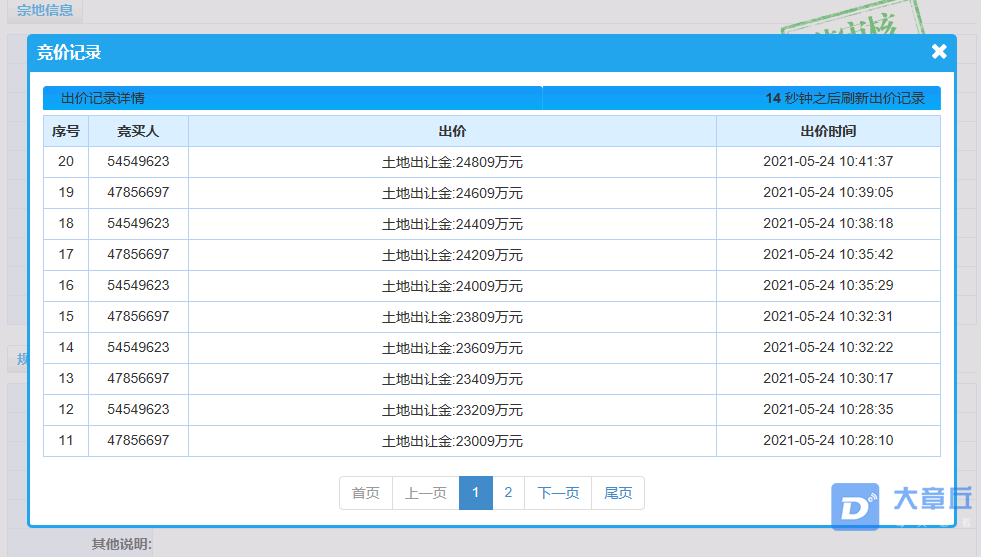Viewport: 981px width, 557px height.
Task: Click timestamp 2021-05-24 10:32:31
Action: [828, 316]
